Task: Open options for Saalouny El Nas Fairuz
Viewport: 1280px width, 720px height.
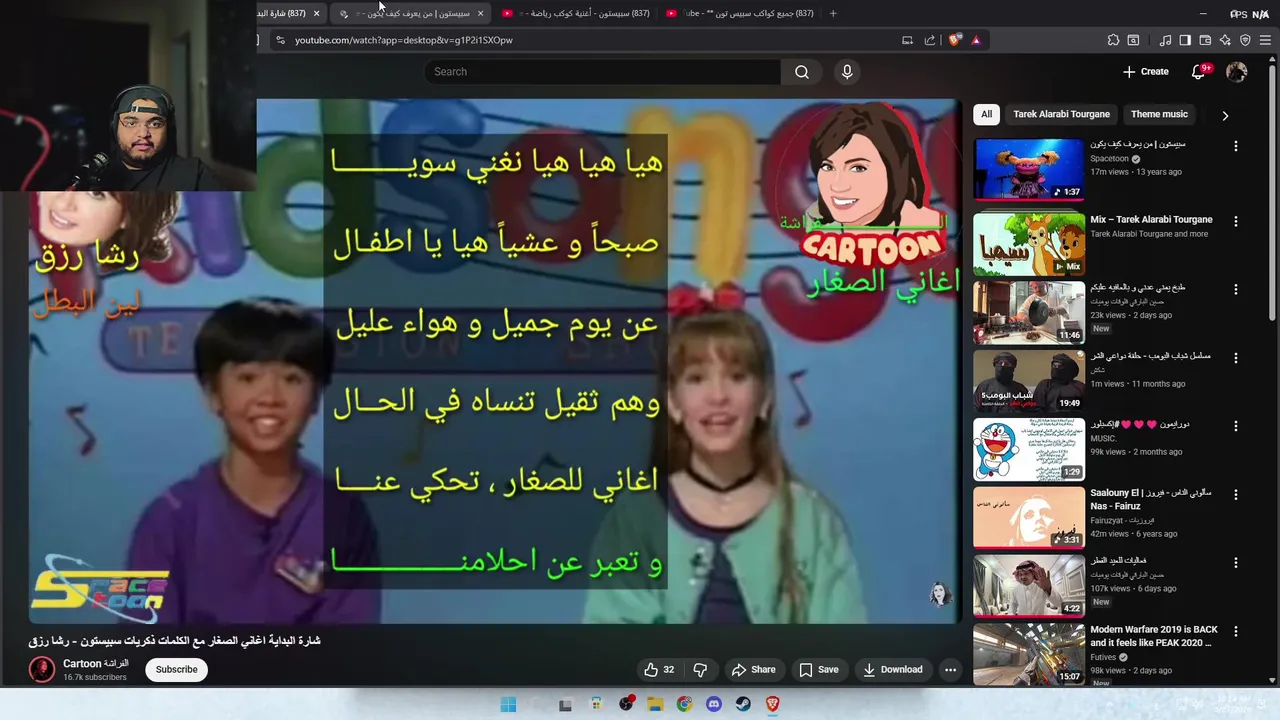Action: click(x=1235, y=494)
